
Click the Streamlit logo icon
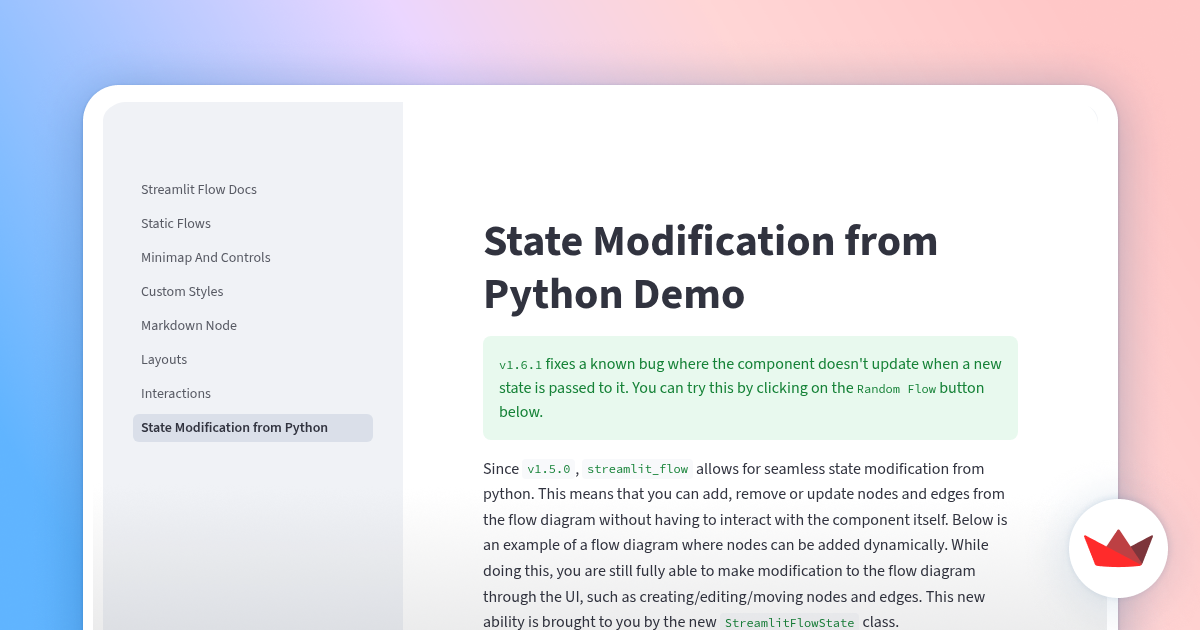[1118, 548]
